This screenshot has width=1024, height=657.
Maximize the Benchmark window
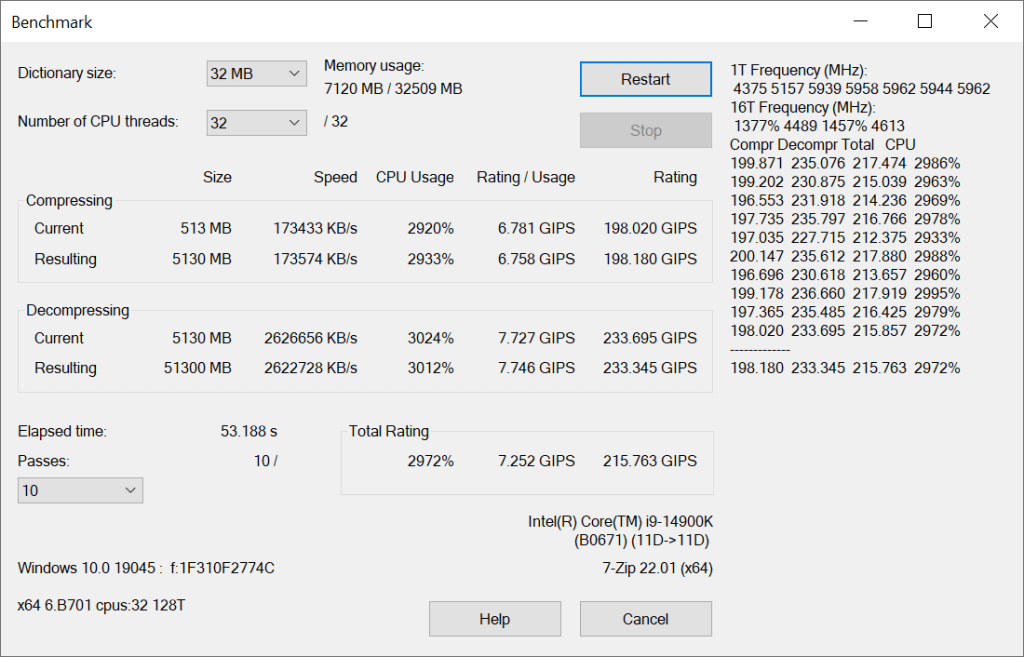coord(925,22)
